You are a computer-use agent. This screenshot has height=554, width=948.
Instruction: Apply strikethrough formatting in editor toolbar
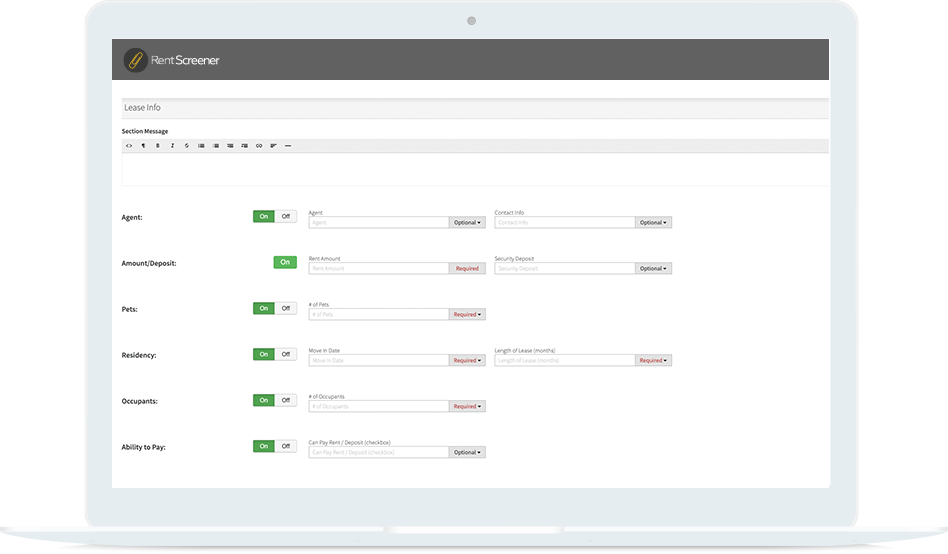187,146
